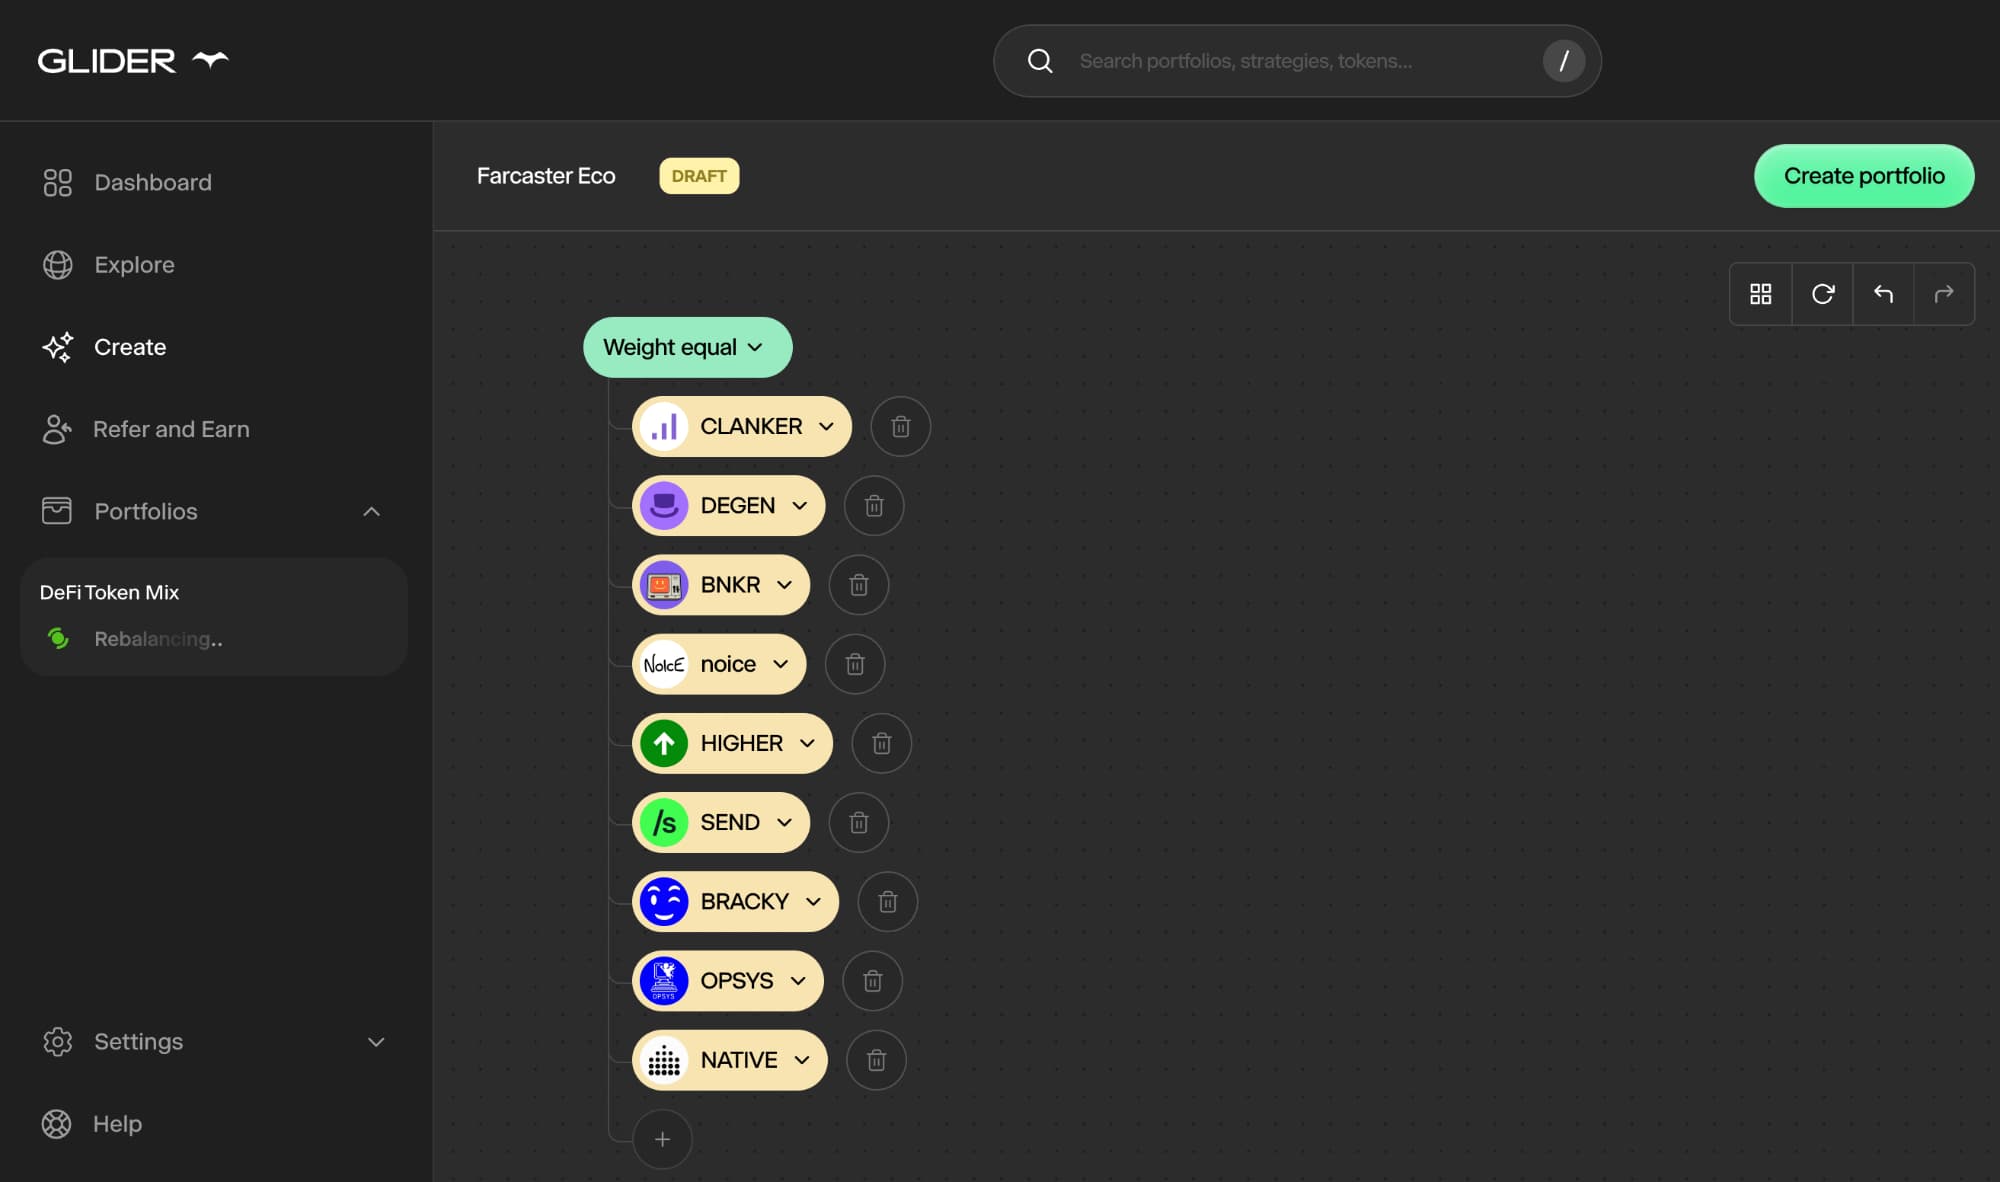Collapse the Portfolios section chevron

coord(371,512)
